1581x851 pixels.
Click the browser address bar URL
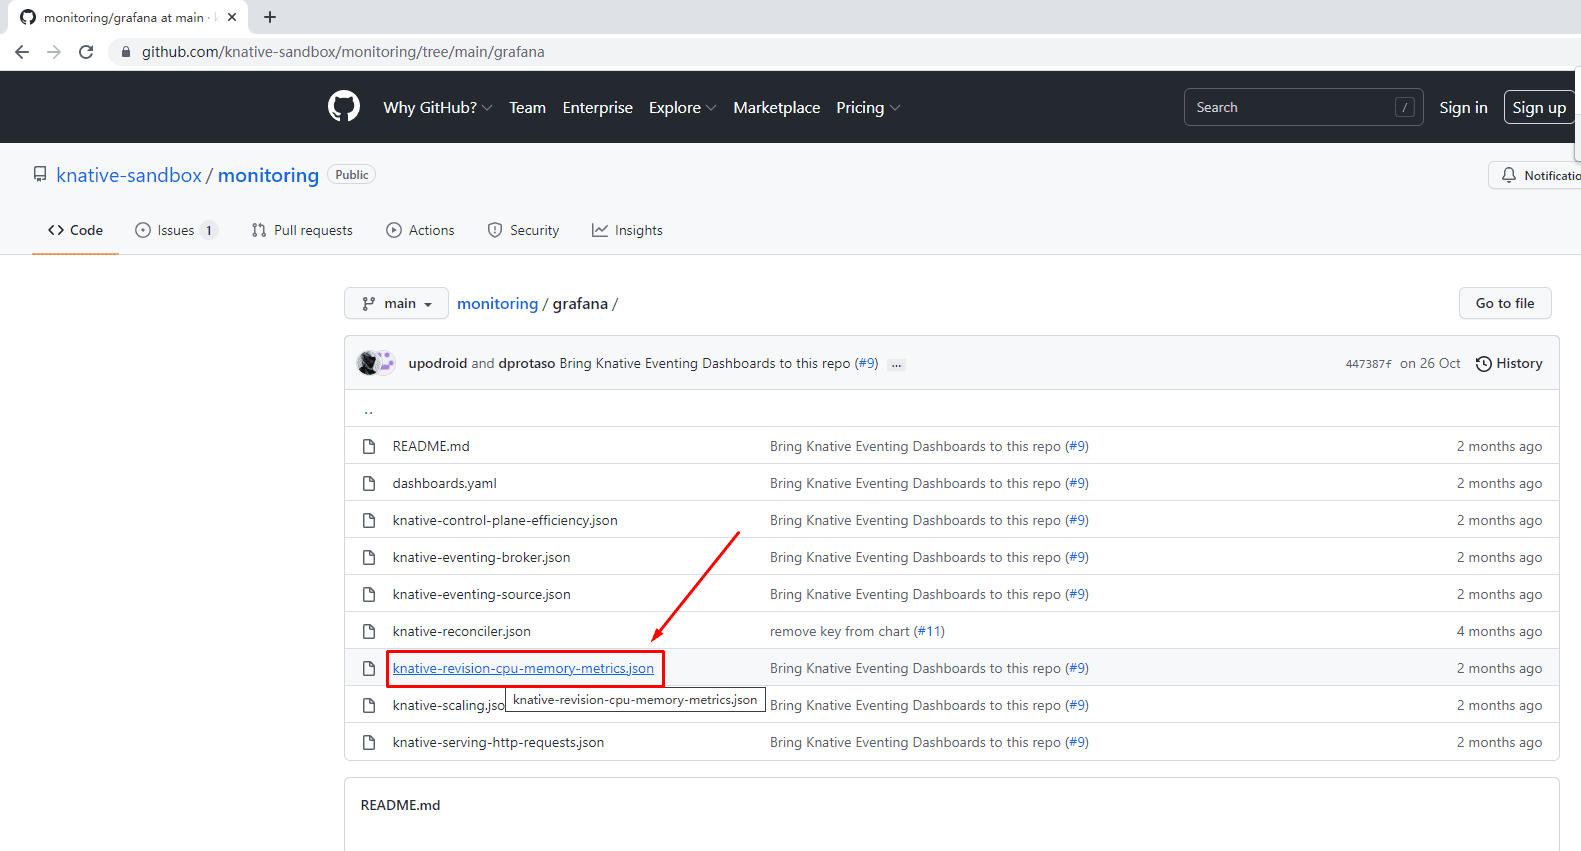tap(343, 52)
